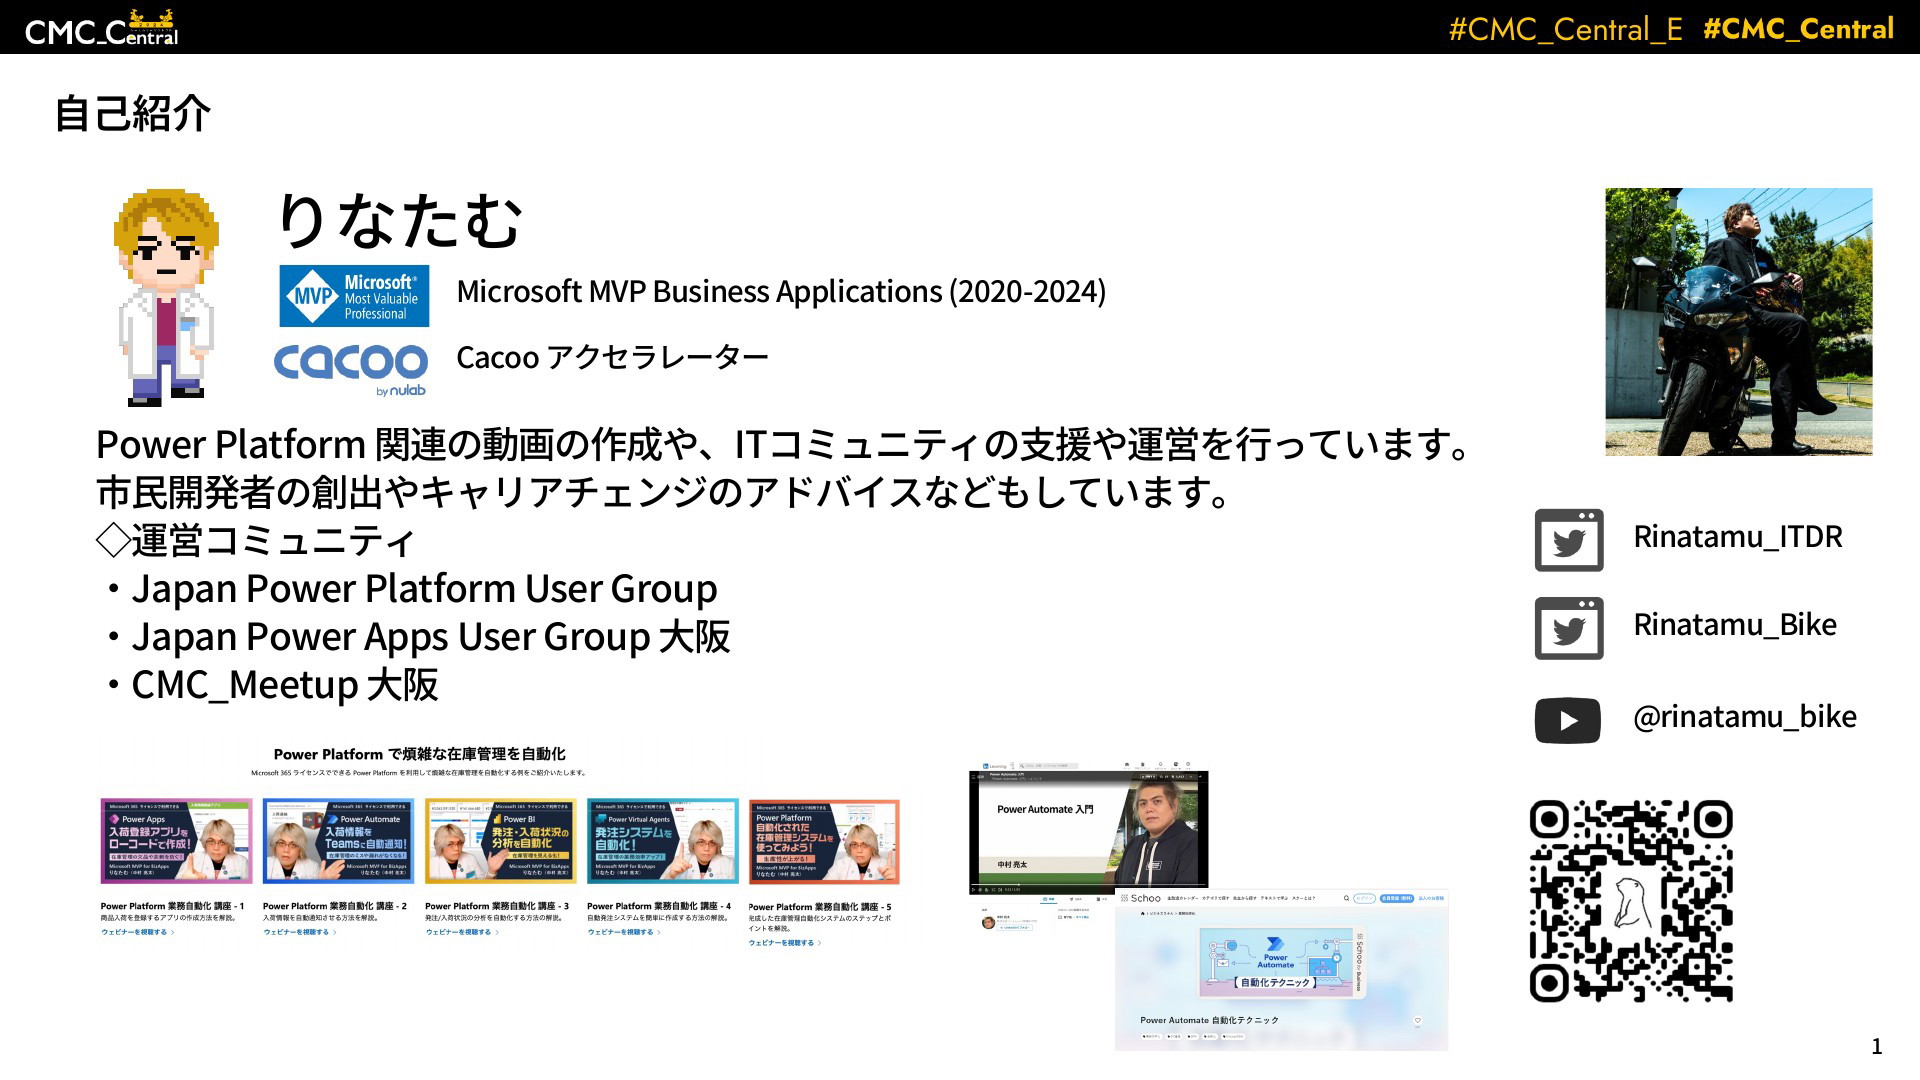The image size is (1920, 1080).
Task: Click the Power Automate 入門 video screenshot
Action: click(1088, 827)
